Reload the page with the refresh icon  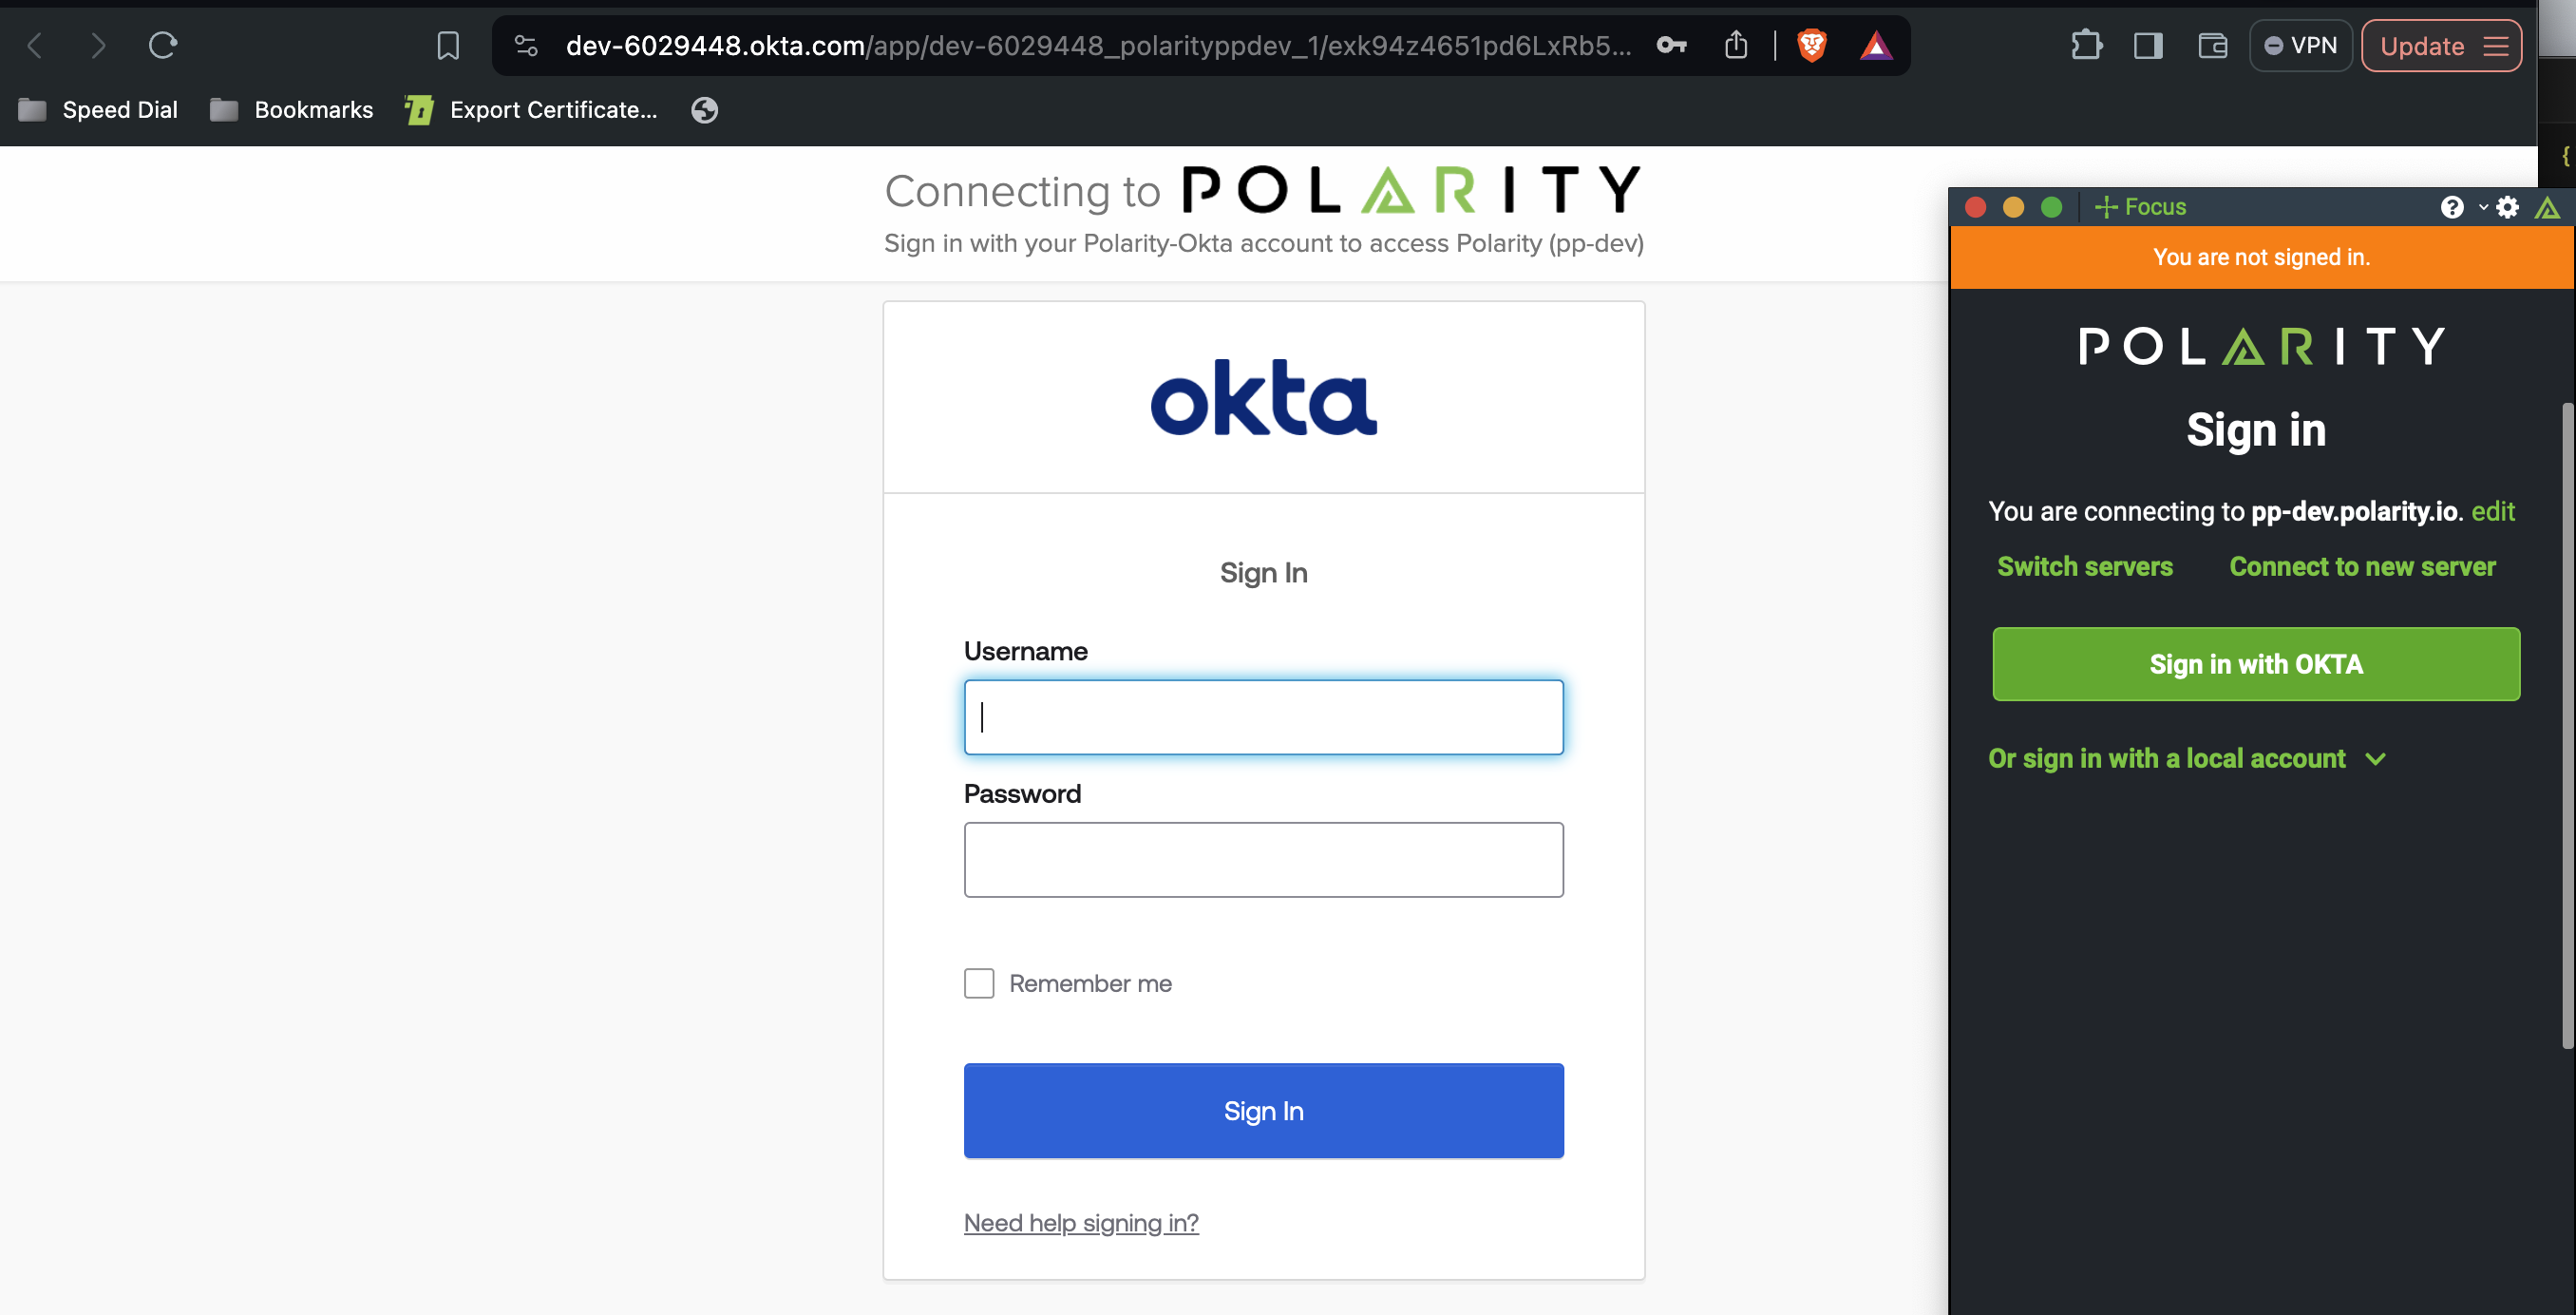click(163, 45)
